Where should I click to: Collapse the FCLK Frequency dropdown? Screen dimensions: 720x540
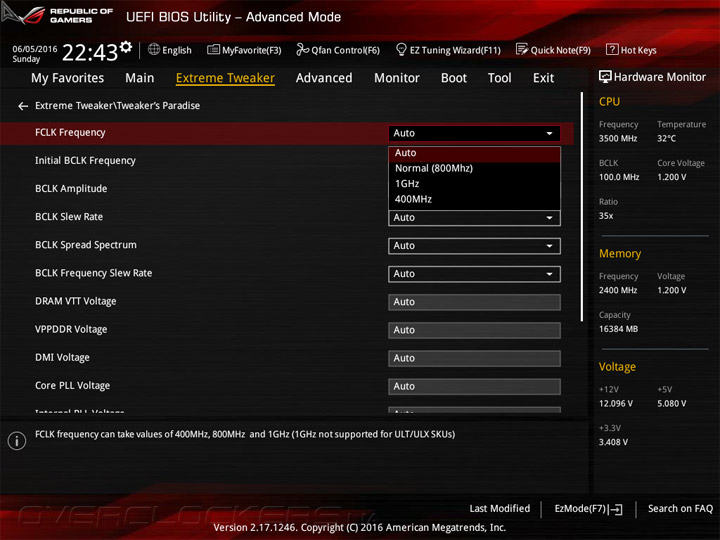(474, 133)
